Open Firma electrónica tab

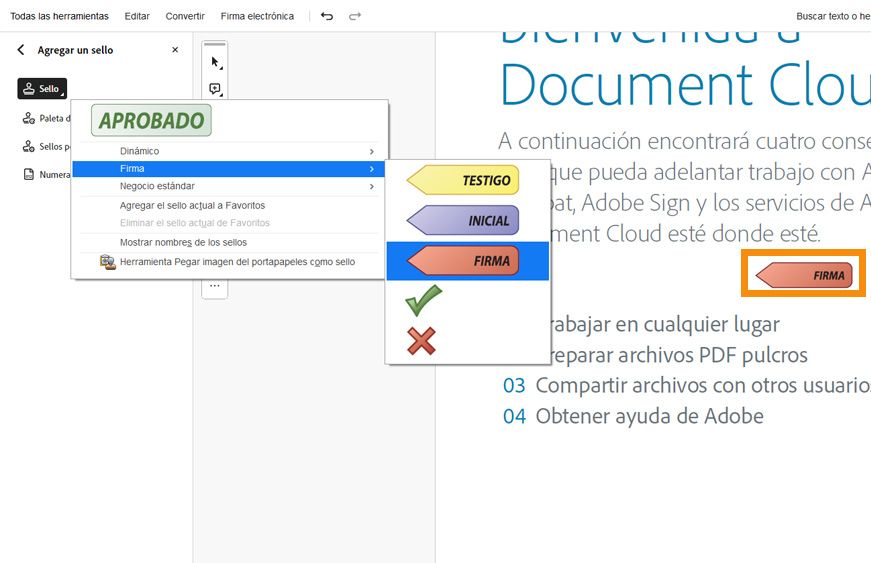point(257,16)
